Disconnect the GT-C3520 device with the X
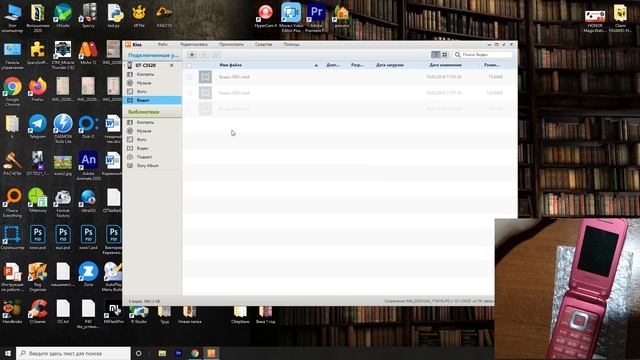640x360 pixels. pyautogui.click(x=172, y=65)
